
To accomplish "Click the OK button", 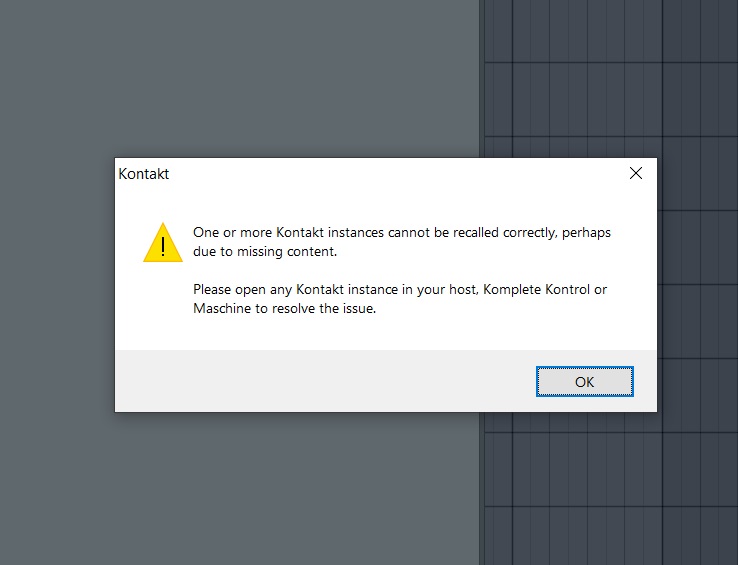I will (x=584, y=381).
